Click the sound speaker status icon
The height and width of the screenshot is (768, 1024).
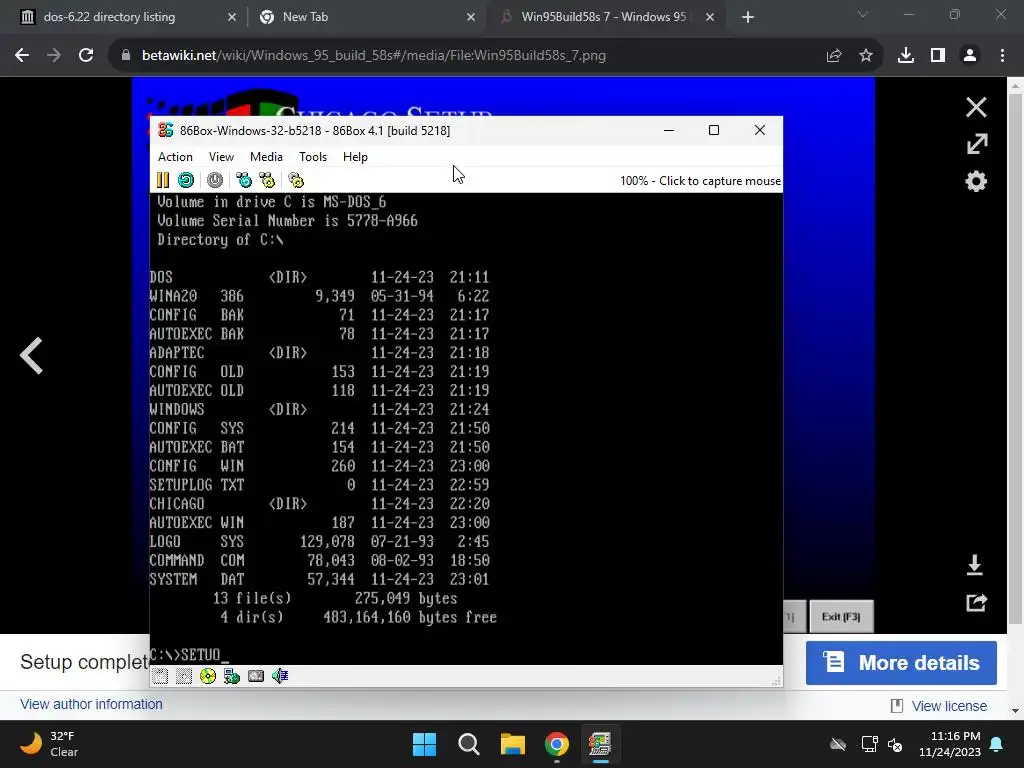[x=280, y=677]
